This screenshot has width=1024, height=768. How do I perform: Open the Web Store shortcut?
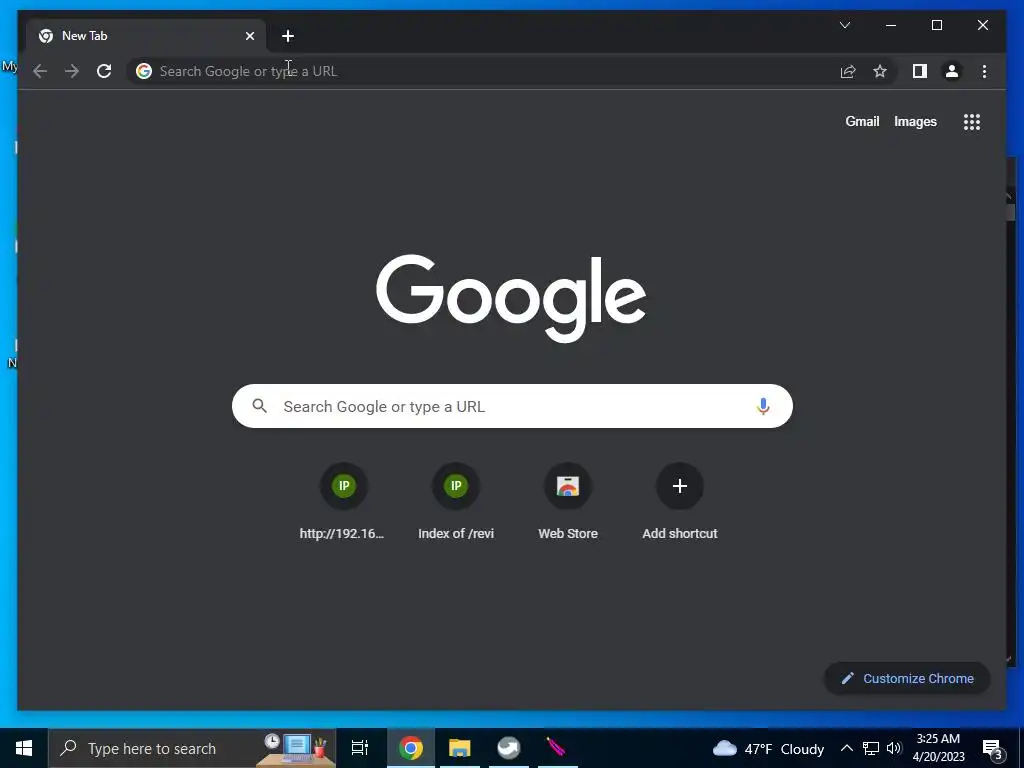568,502
